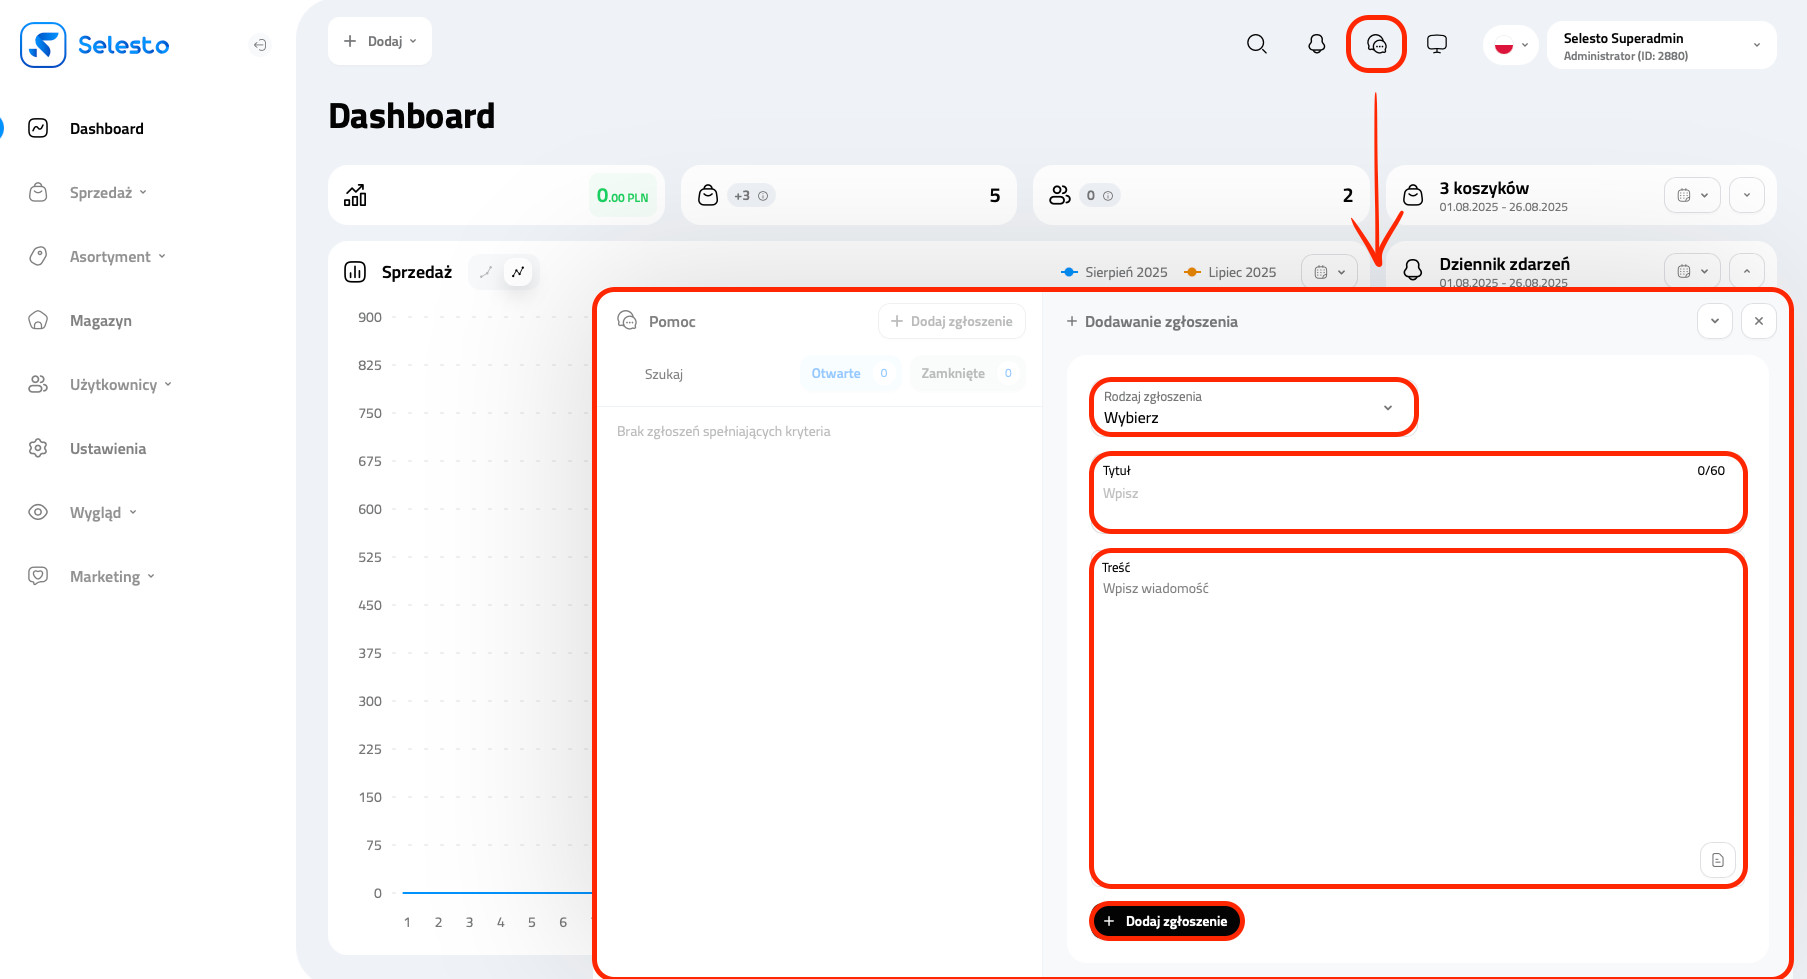
Task: Click the monitor screen icon
Action: 1436,44
